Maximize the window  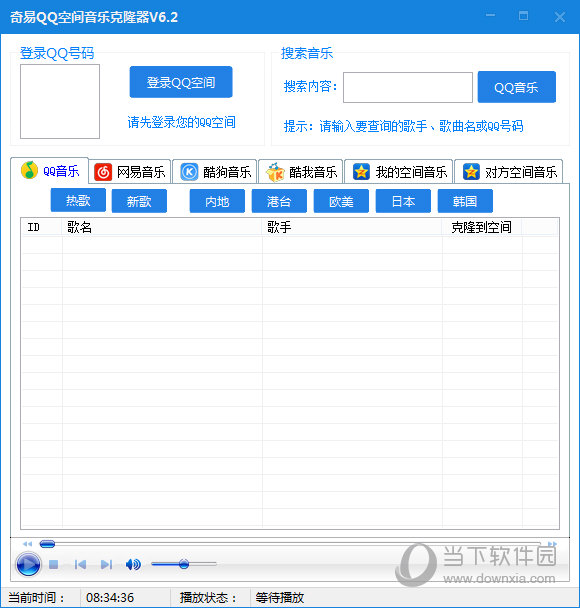click(523, 16)
